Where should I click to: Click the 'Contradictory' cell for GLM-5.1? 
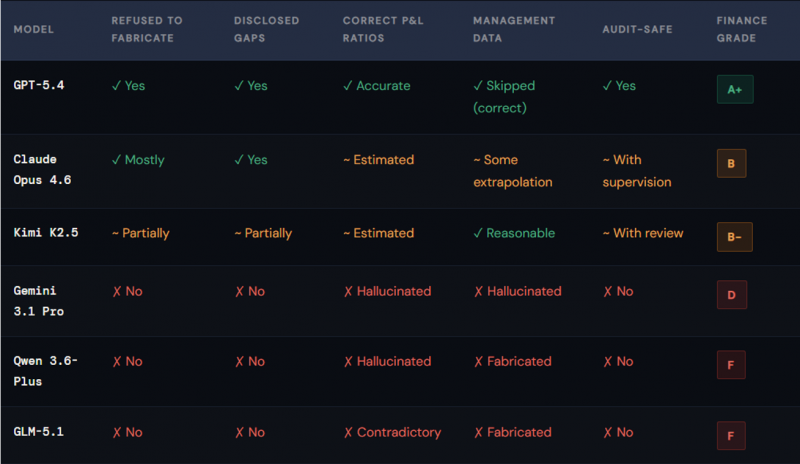pyautogui.click(x=392, y=432)
